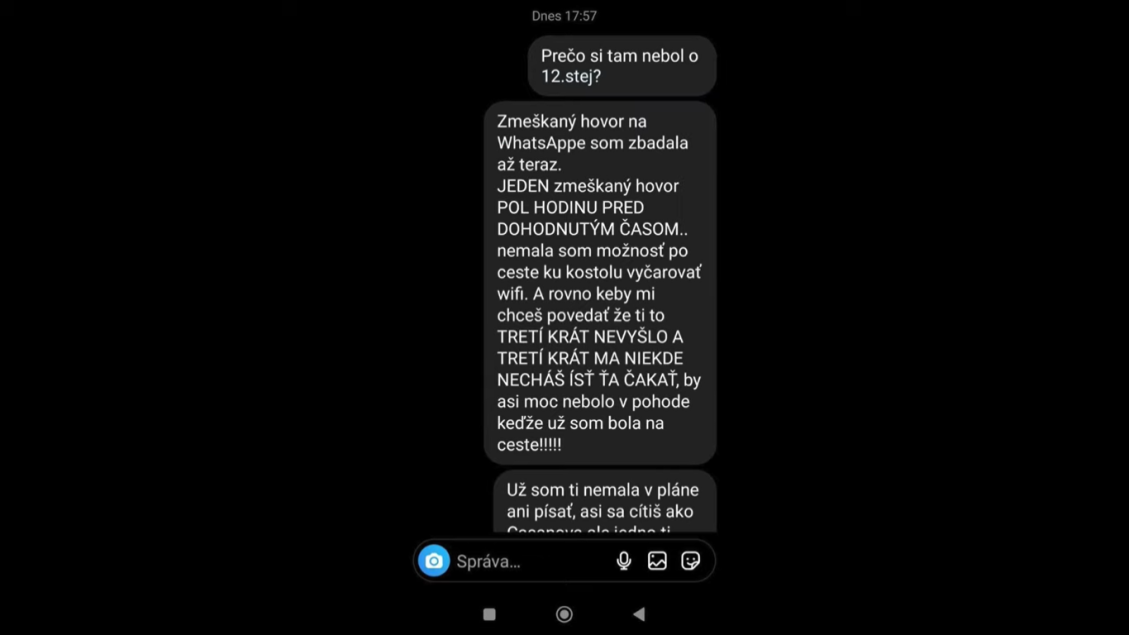Click the "ceste!!!!!" ending of long message
Image resolution: width=1129 pixels, height=635 pixels.
[x=529, y=445]
